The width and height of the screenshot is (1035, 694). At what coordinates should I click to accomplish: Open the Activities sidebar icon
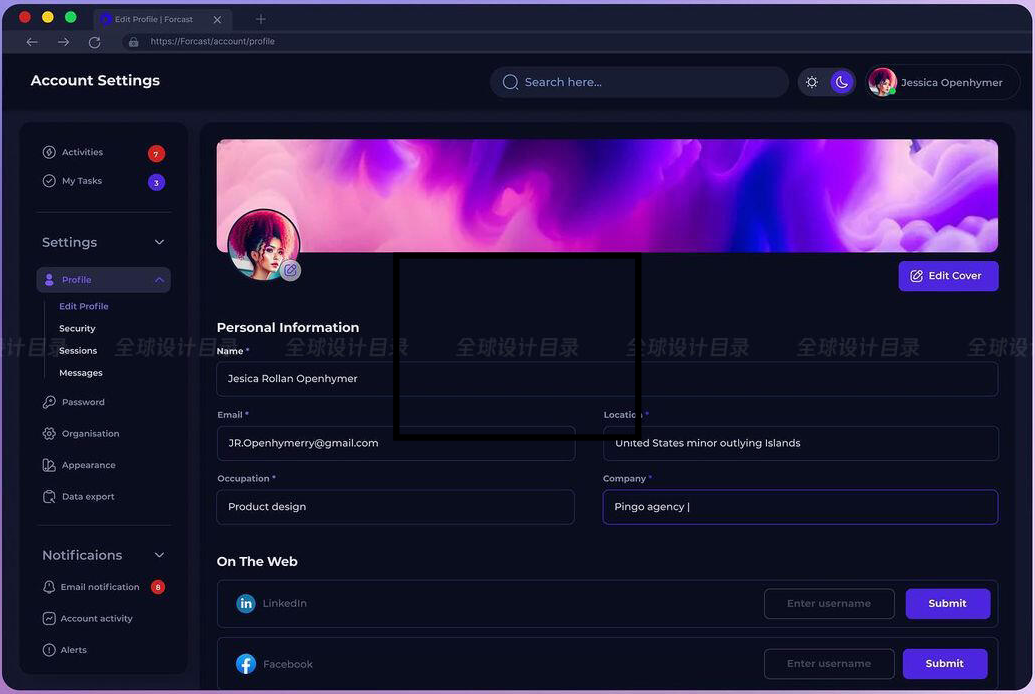(49, 152)
